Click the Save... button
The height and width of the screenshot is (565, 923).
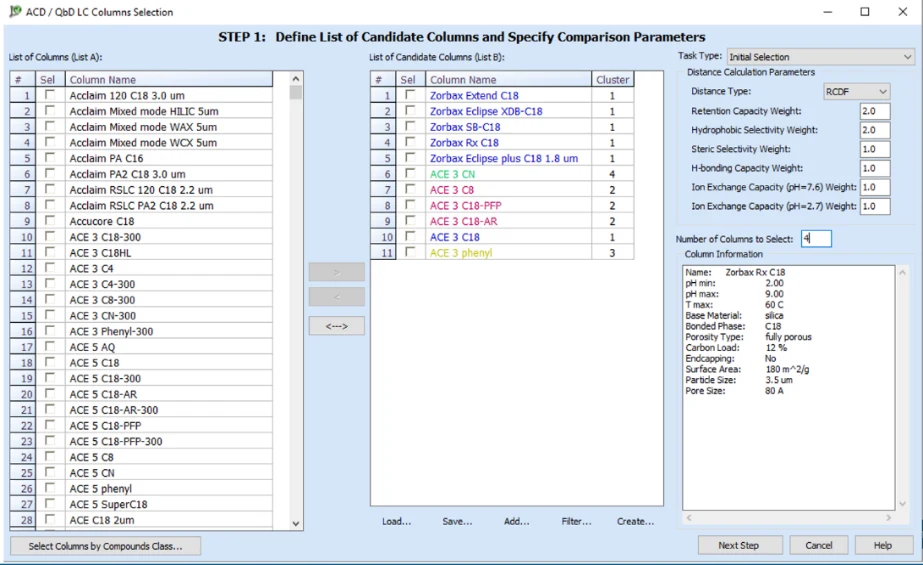click(457, 521)
